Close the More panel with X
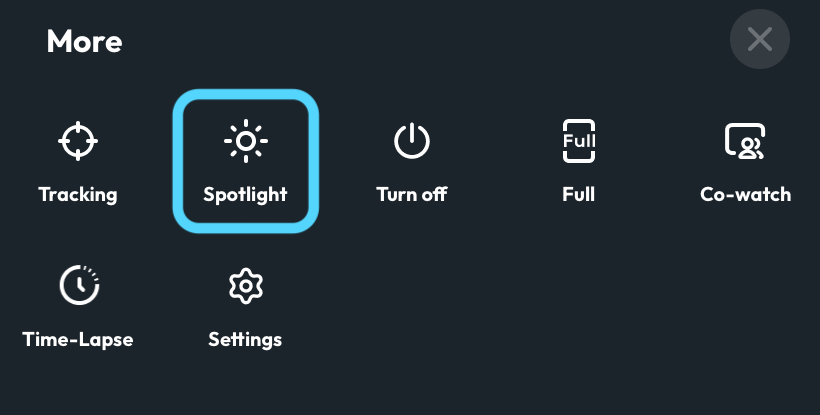820x415 pixels. click(759, 39)
